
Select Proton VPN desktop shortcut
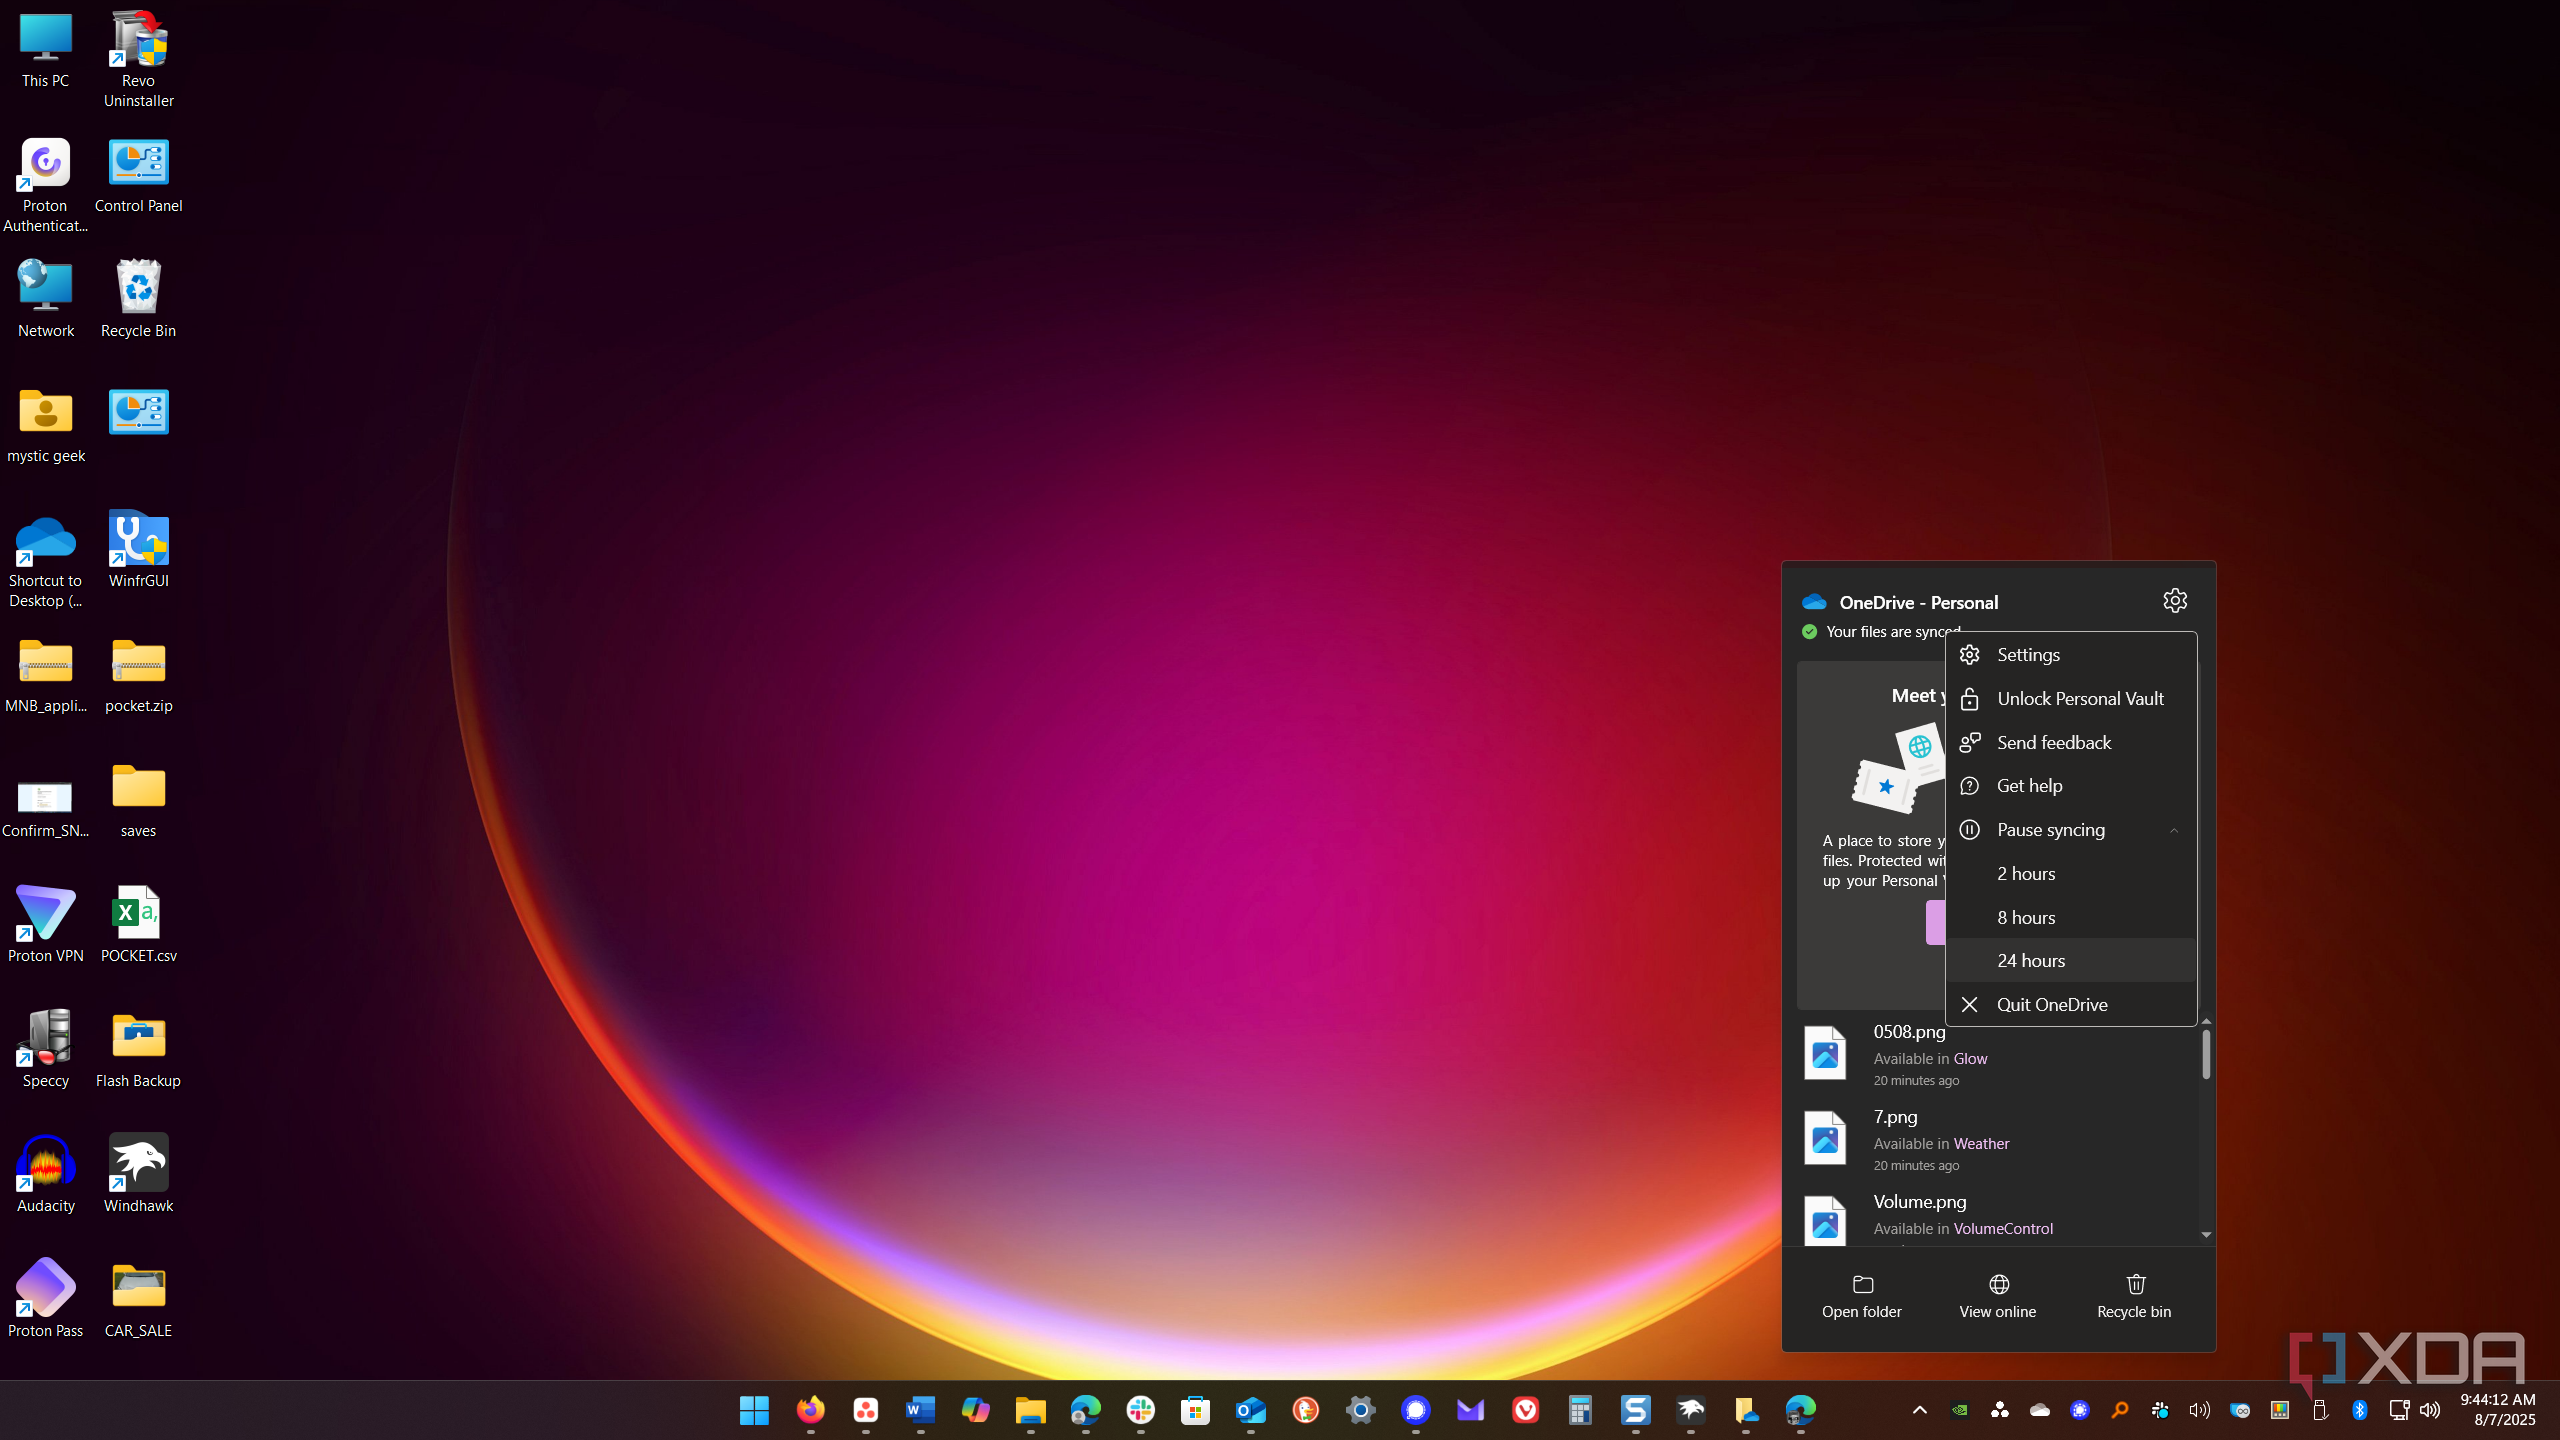coord(46,924)
